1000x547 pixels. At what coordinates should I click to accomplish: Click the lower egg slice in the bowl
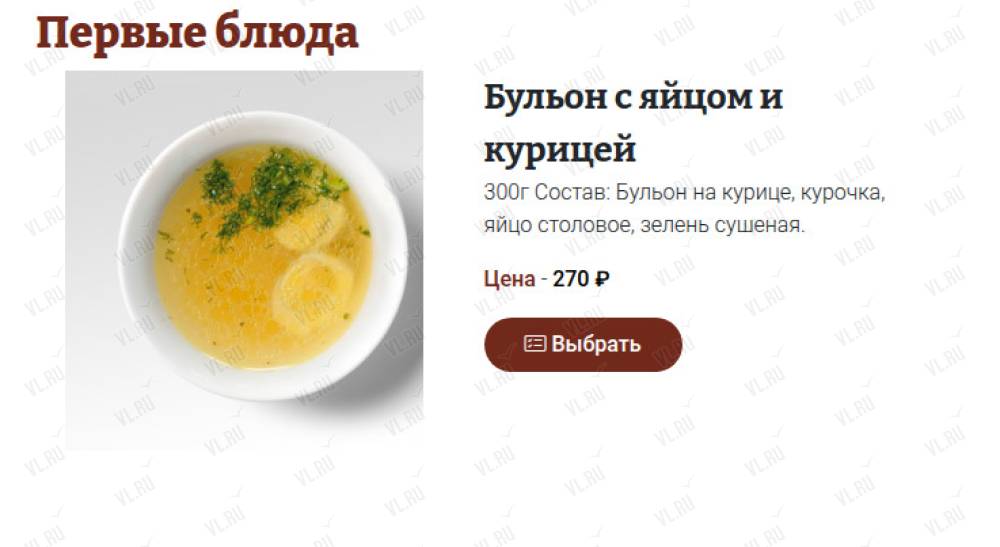click(313, 288)
